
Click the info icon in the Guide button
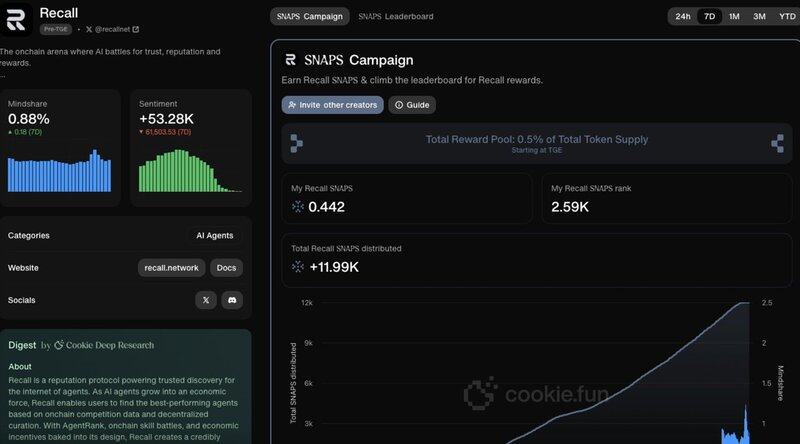click(399, 105)
